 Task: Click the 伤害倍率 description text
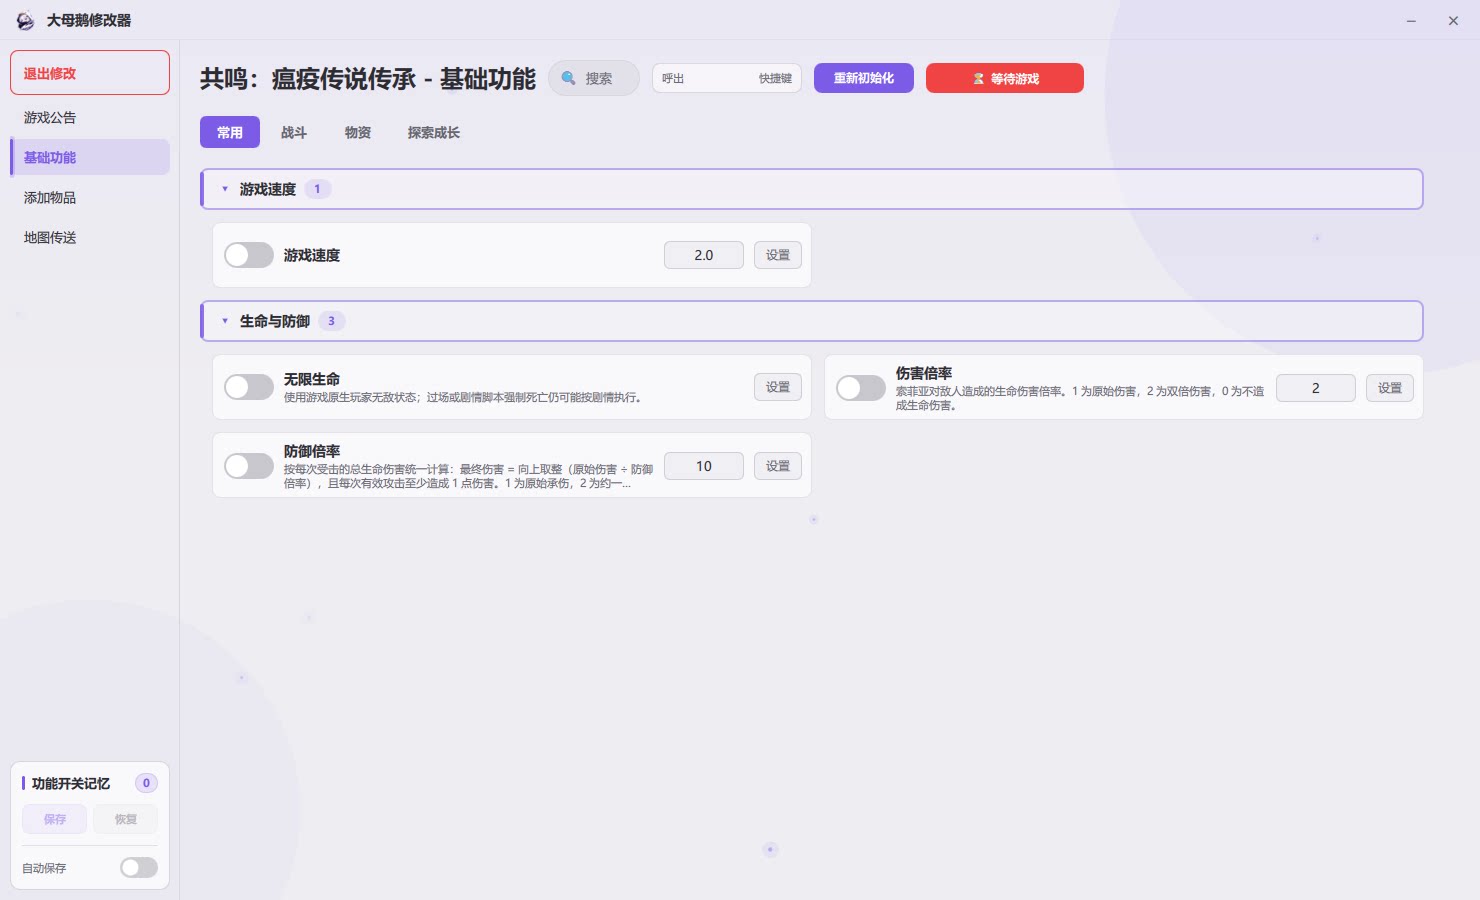[1080, 398]
